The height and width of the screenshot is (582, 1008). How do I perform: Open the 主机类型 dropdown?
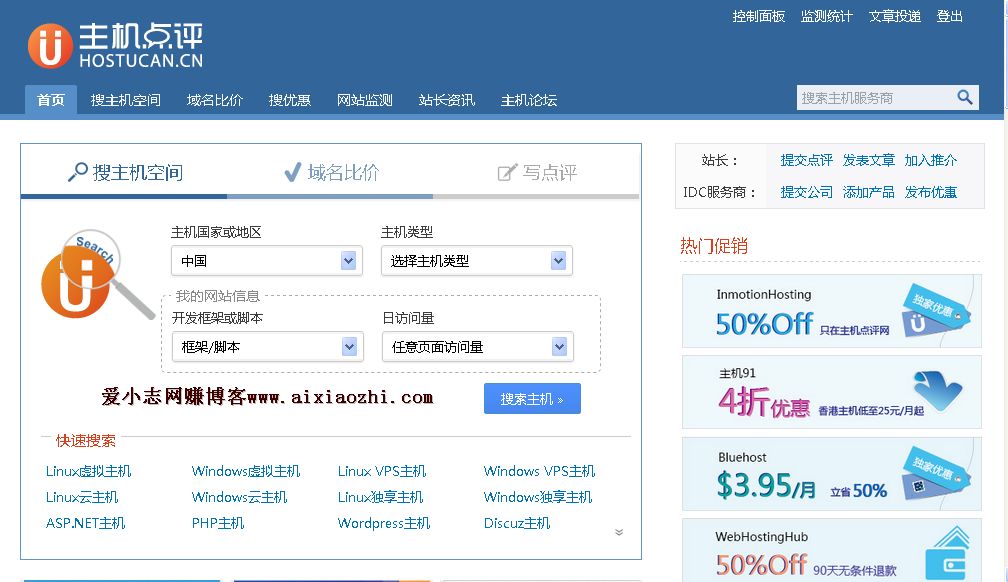[x=476, y=261]
